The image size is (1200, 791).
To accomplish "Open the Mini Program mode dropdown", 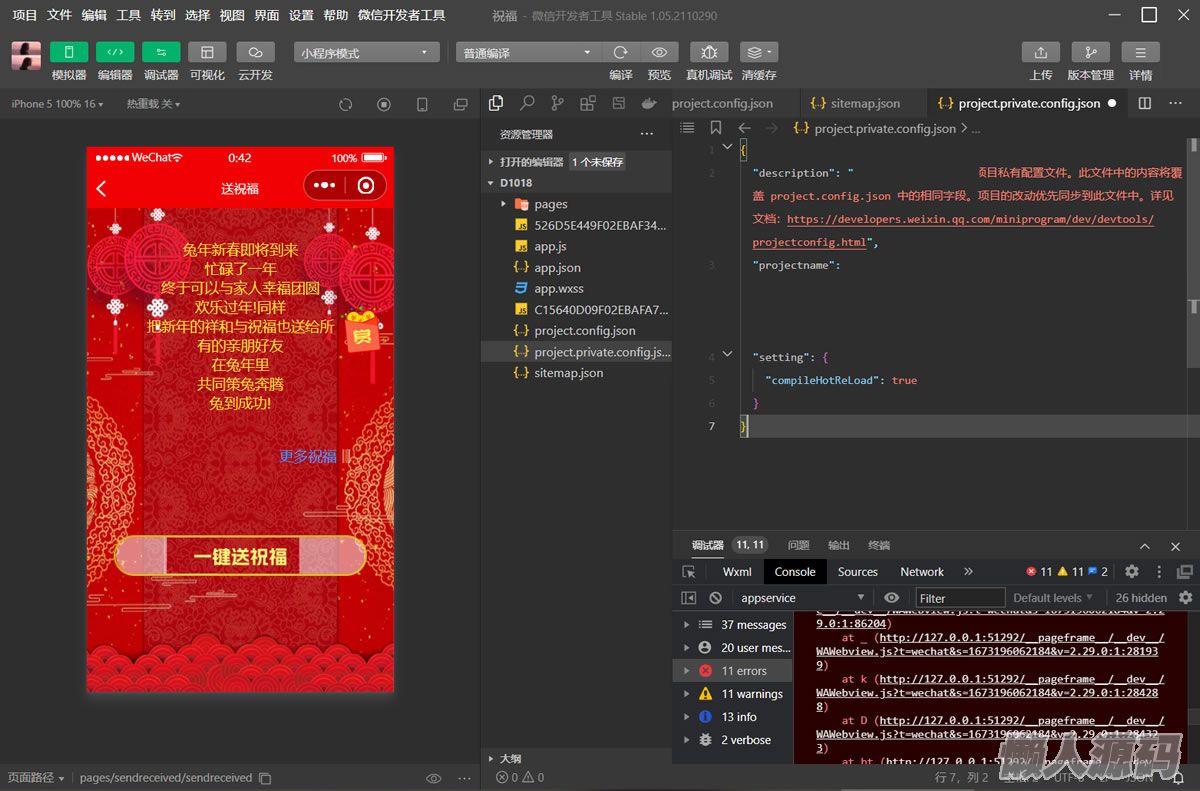I will point(366,53).
